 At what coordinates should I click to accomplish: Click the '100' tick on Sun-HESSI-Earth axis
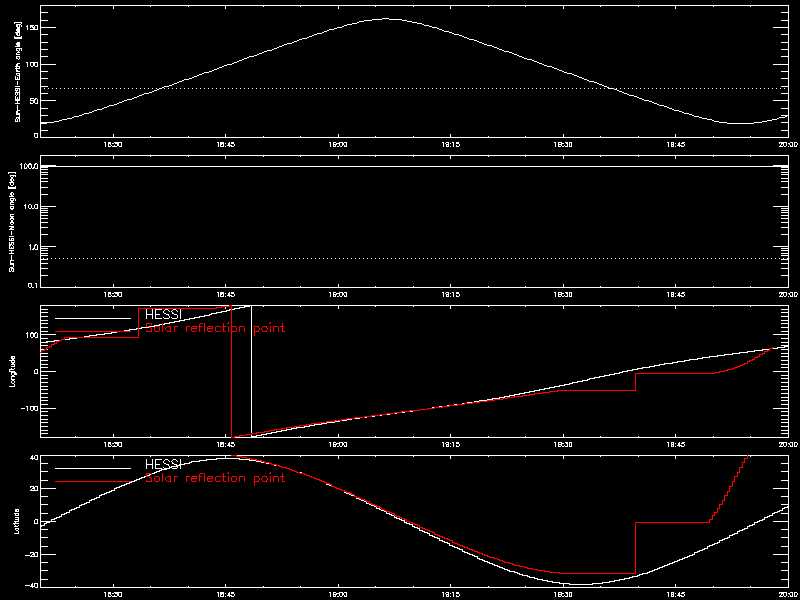32,64
